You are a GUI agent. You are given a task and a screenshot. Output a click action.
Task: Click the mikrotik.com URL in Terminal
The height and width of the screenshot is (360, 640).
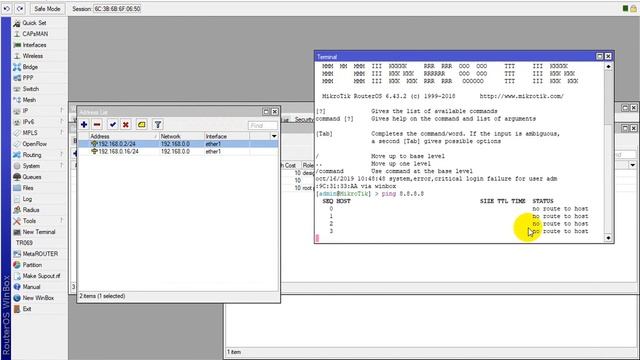(x=522, y=96)
